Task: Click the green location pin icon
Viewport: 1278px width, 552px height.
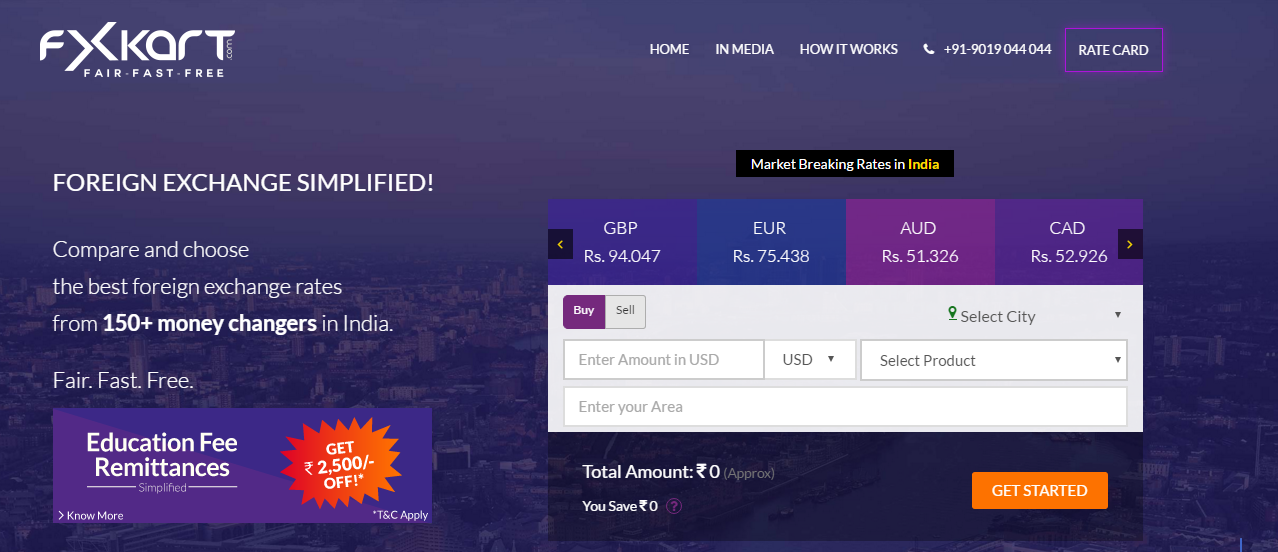Action: (x=953, y=314)
